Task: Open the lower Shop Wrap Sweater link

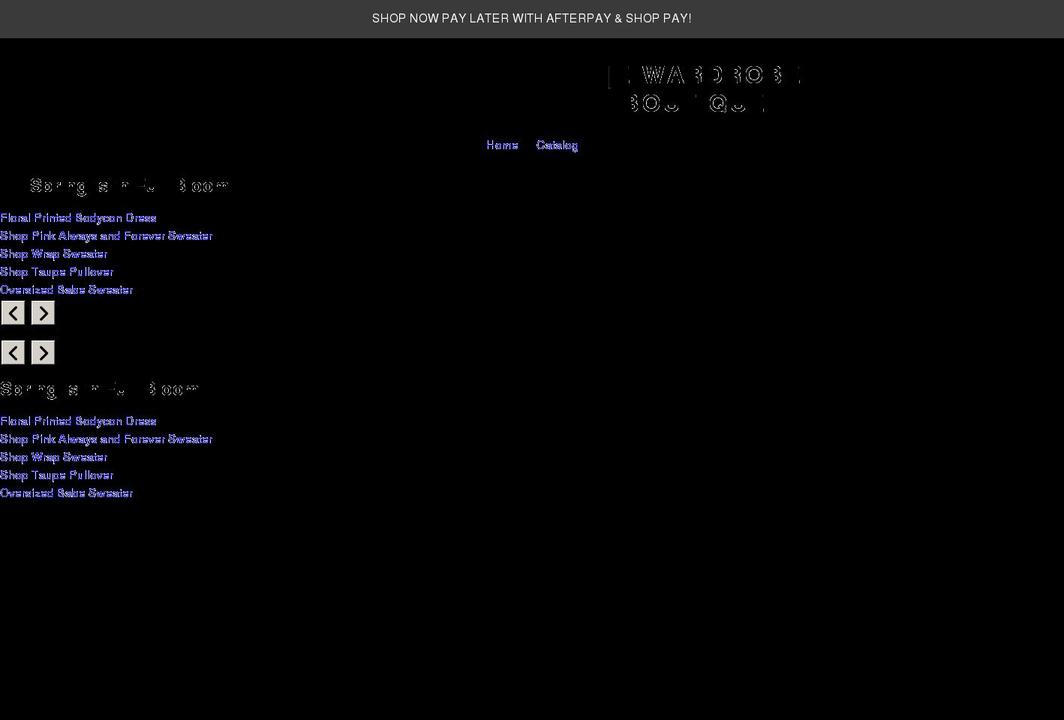Action: pyautogui.click(x=53, y=456)
